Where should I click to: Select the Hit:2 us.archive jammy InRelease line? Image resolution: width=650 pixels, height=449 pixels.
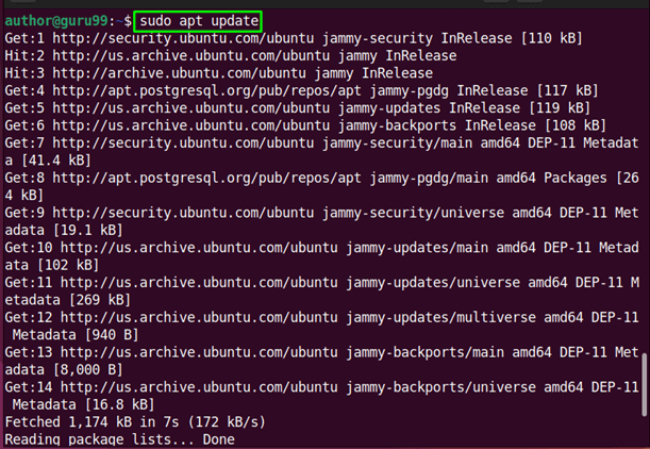(230, 56)
